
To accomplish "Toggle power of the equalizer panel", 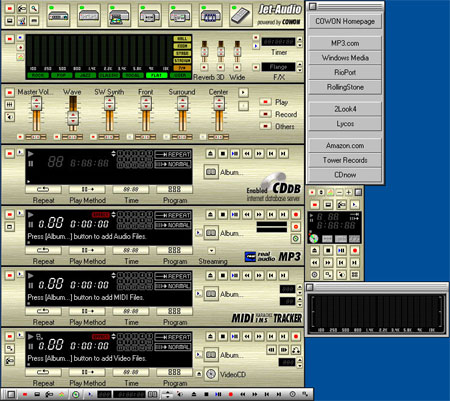I will (10, 39).
